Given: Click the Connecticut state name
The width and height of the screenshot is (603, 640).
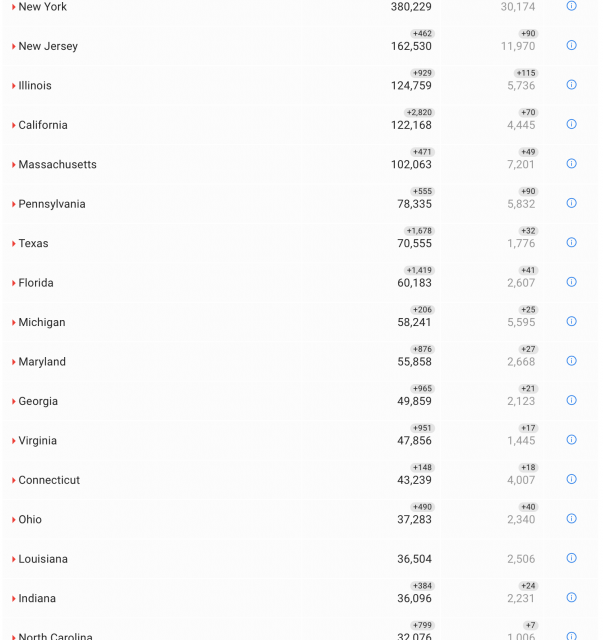Looking at the screenshot, I should tap(49, 480).
